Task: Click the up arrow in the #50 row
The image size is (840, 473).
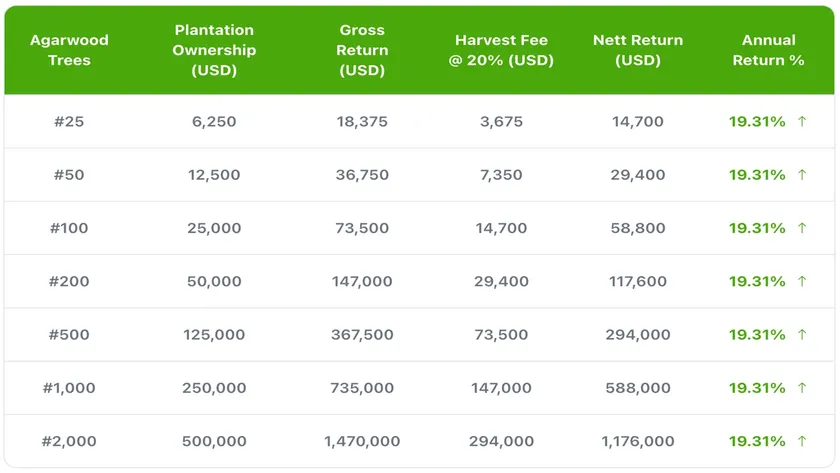Action: (x=802, y=175)
